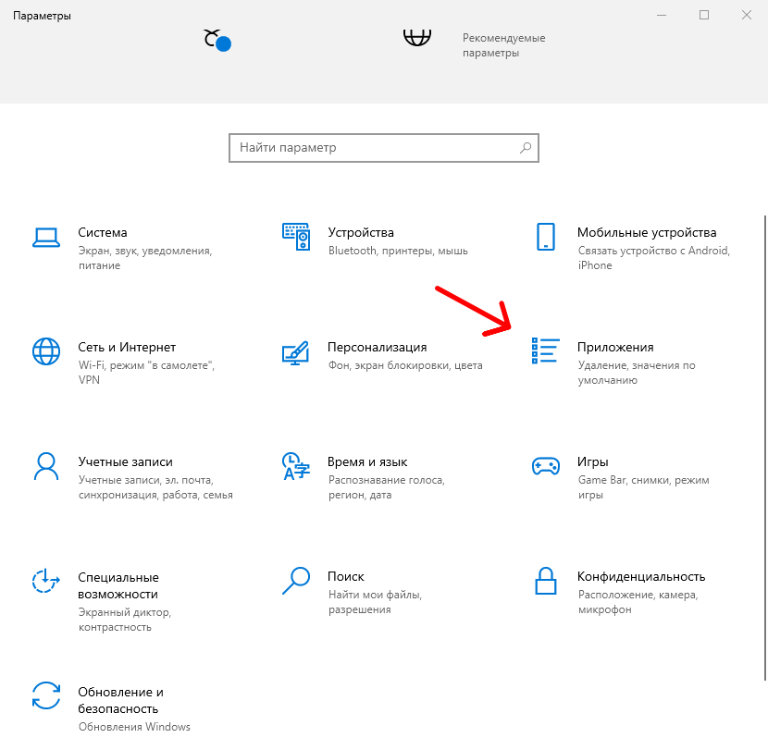
Task: Click text 'Wi-Fi, режим "в самолете", VPN'
Action: pos(146,373)
